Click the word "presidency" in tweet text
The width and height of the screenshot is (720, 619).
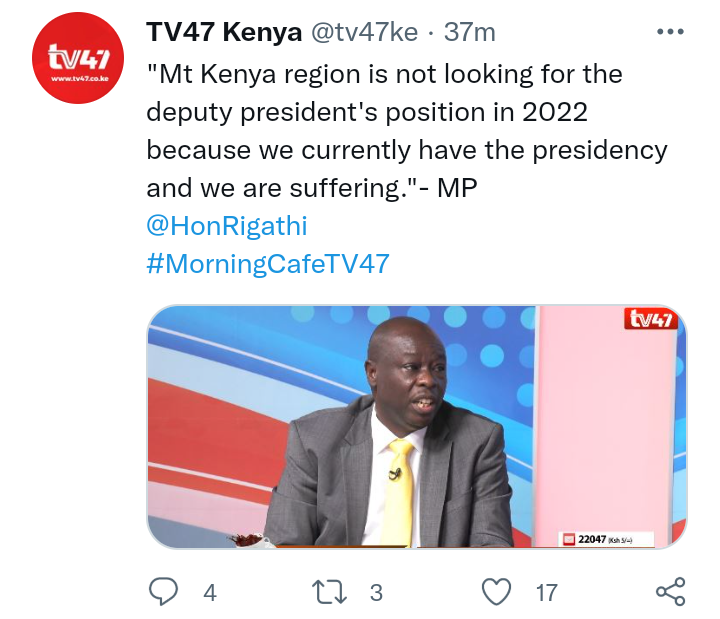point(600,151)
